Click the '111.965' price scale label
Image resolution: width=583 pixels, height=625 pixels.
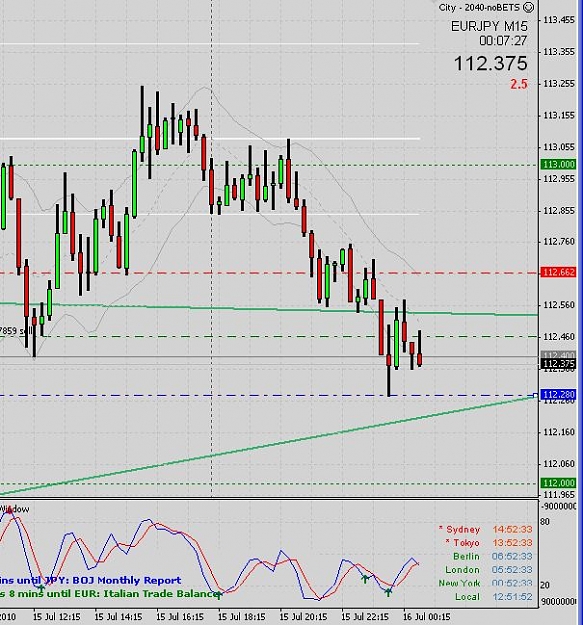pos(559,495)
